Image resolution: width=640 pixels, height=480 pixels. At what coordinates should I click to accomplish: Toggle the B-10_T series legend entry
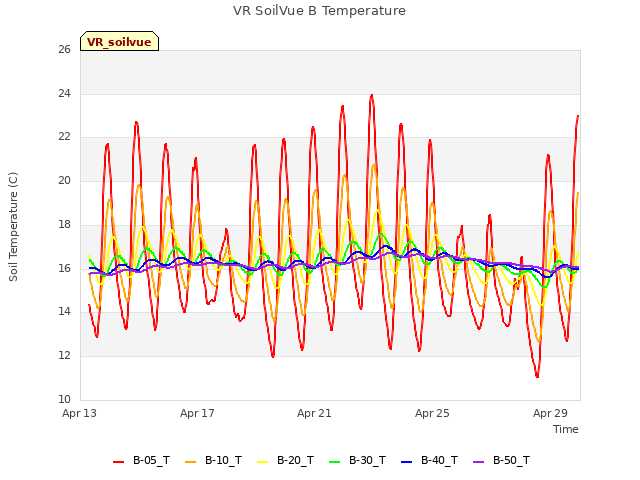pos(213,461)
